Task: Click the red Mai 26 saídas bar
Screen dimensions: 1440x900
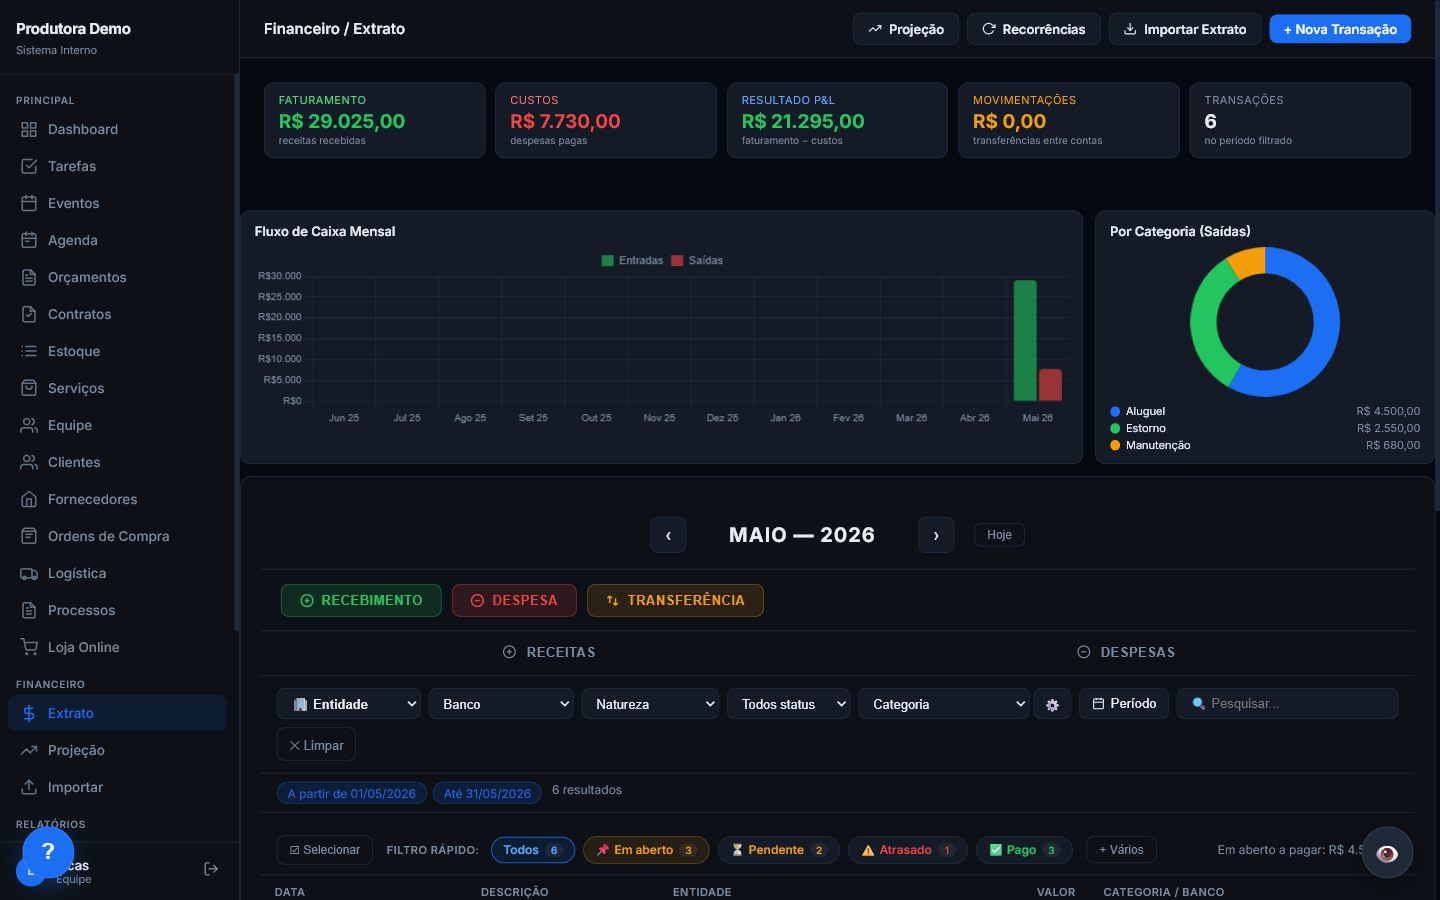Action: pos(1050,385)
